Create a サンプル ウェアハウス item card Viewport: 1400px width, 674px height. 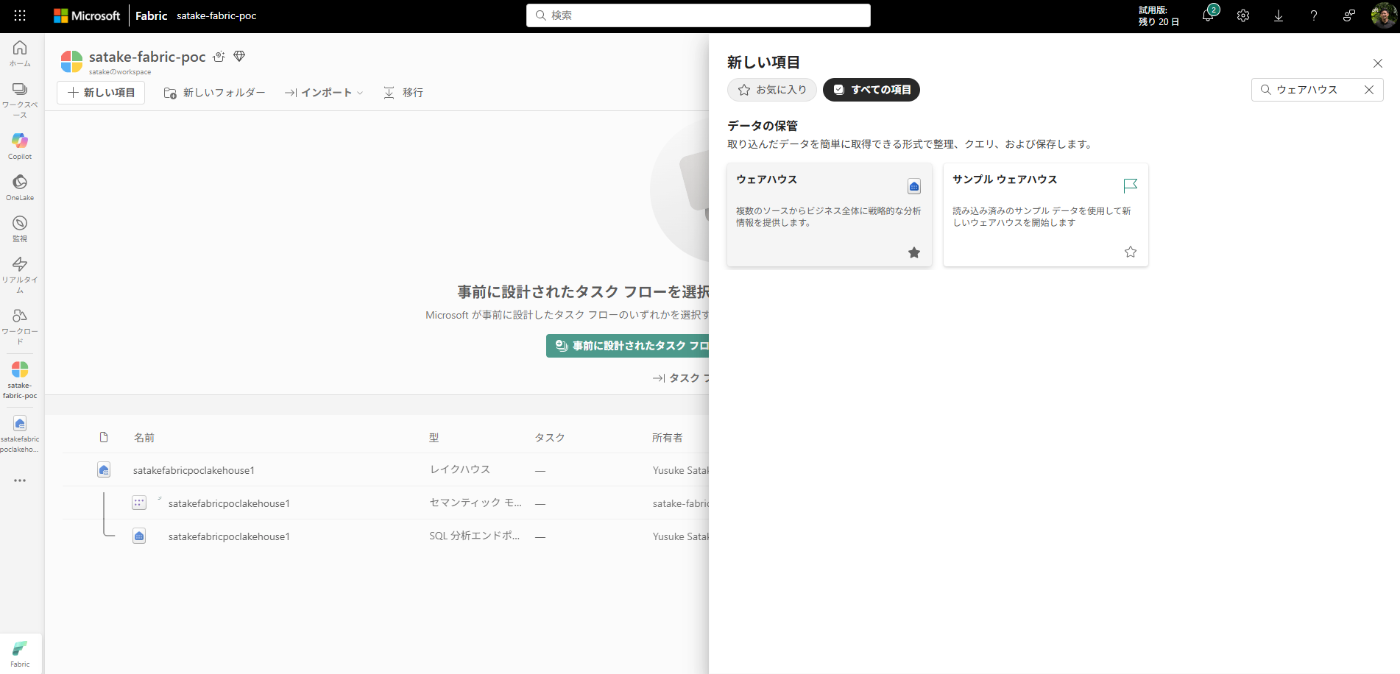coord(1045,215)
